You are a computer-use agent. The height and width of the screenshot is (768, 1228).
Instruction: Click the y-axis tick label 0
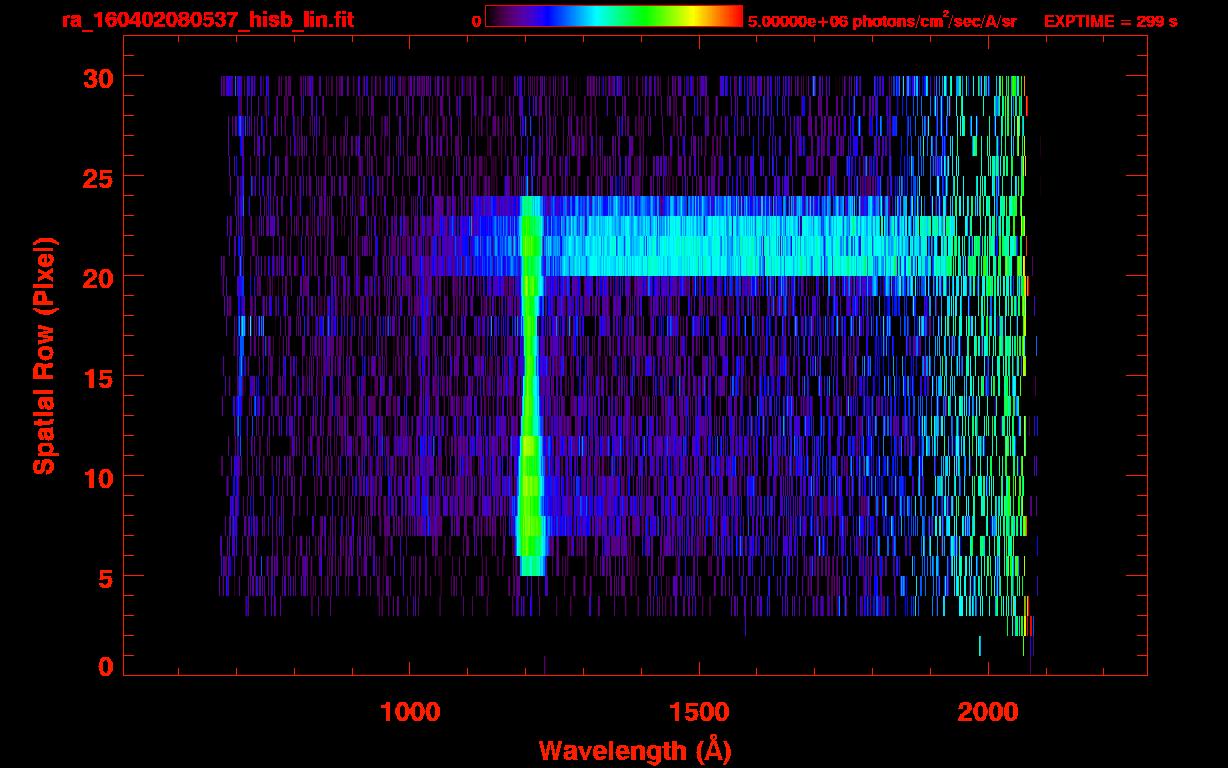pos(104,667)
